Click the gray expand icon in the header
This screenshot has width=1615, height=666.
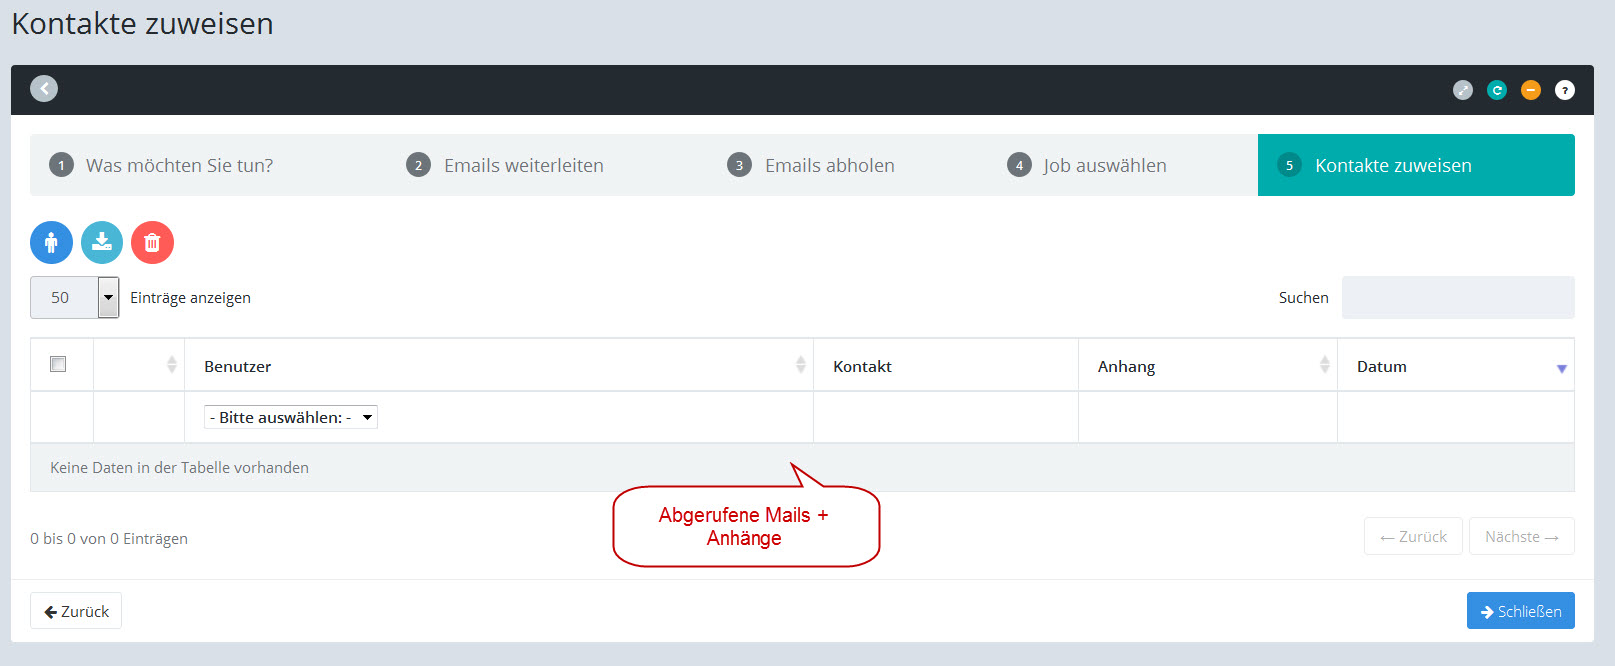click(1463, 90)
